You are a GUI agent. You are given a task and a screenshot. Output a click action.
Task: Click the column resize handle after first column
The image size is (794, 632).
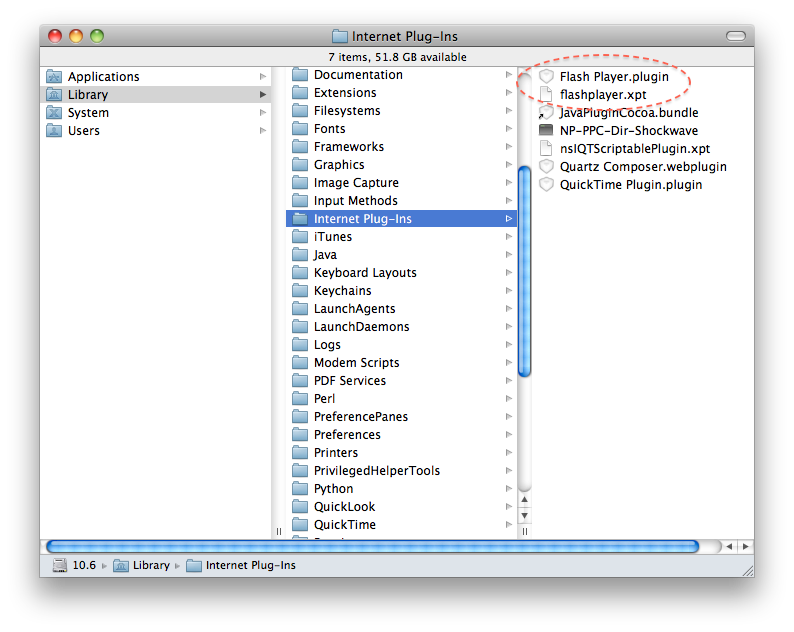[279, 532]
